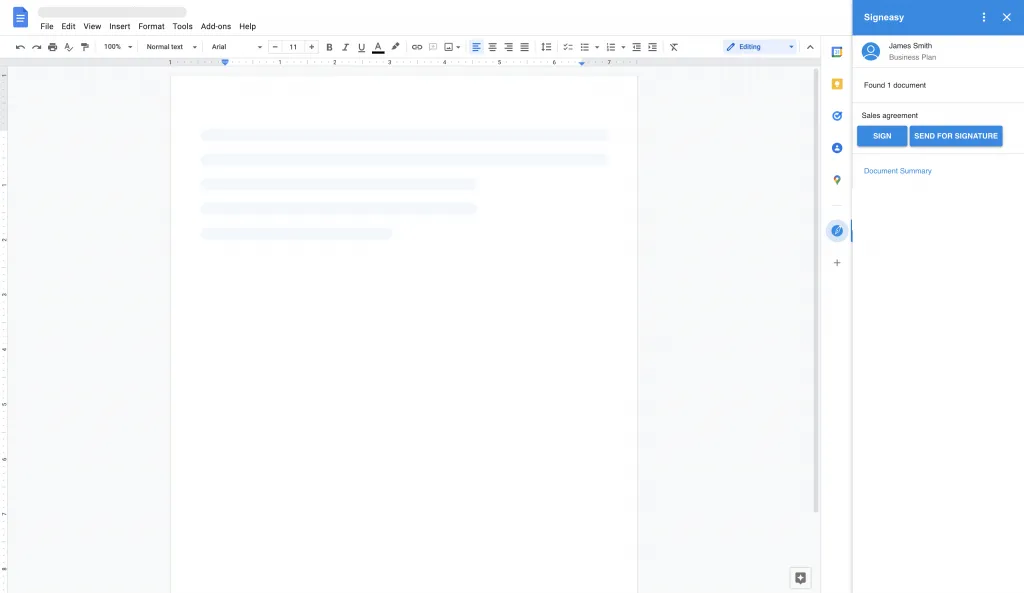Toggle bold formatting
Image resolution: width=1024 pixels, height=593 pixels.
[329, 47]
